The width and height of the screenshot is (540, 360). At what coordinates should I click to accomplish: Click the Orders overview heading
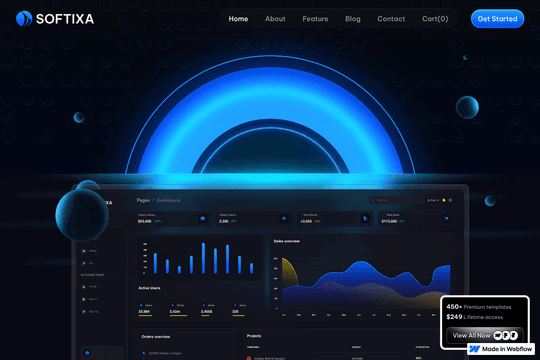click(x=156, y=337)
